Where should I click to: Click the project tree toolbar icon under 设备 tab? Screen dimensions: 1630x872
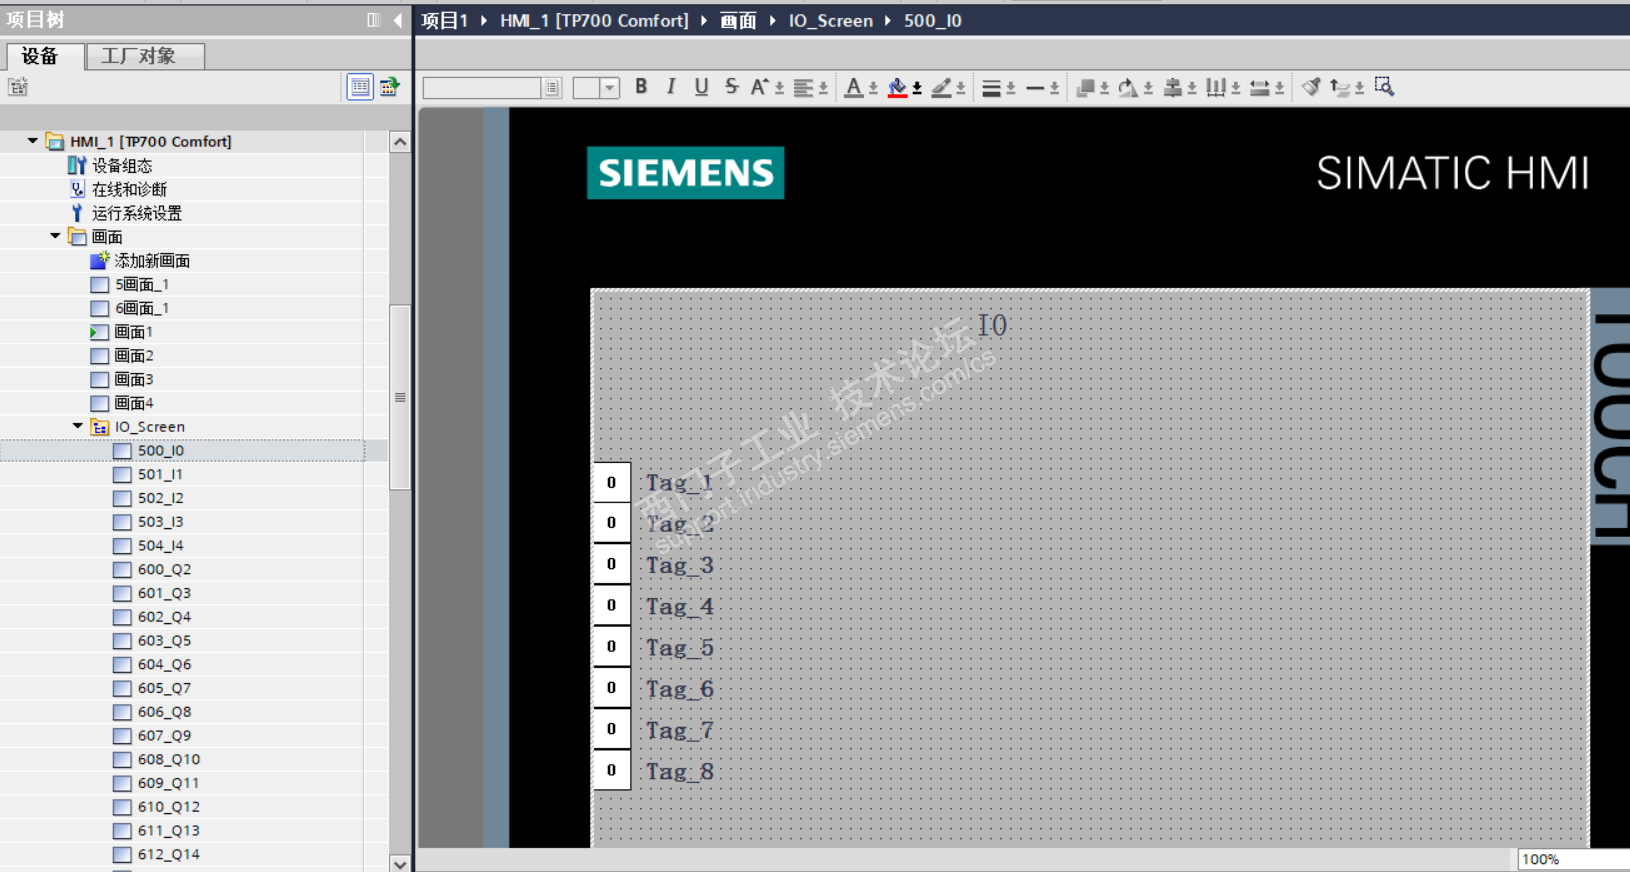[x=18, y=87]
